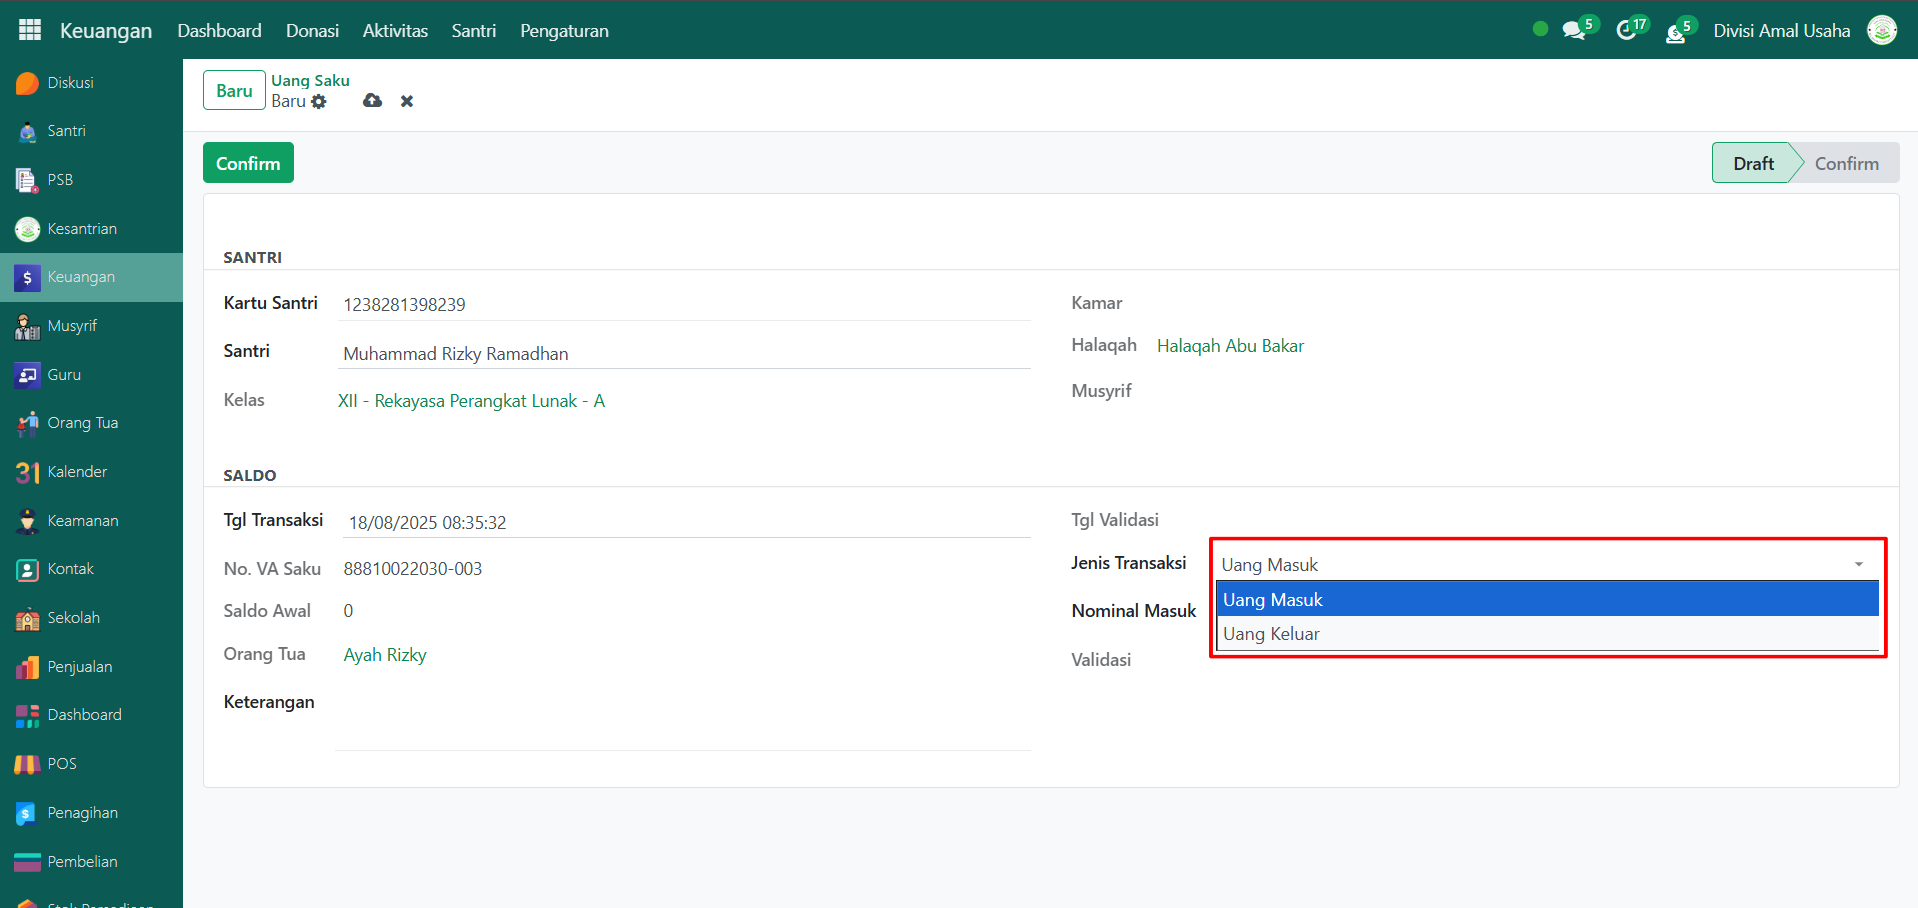
Task: Open Diskusi app in sidebar
Action: point(70,83)
